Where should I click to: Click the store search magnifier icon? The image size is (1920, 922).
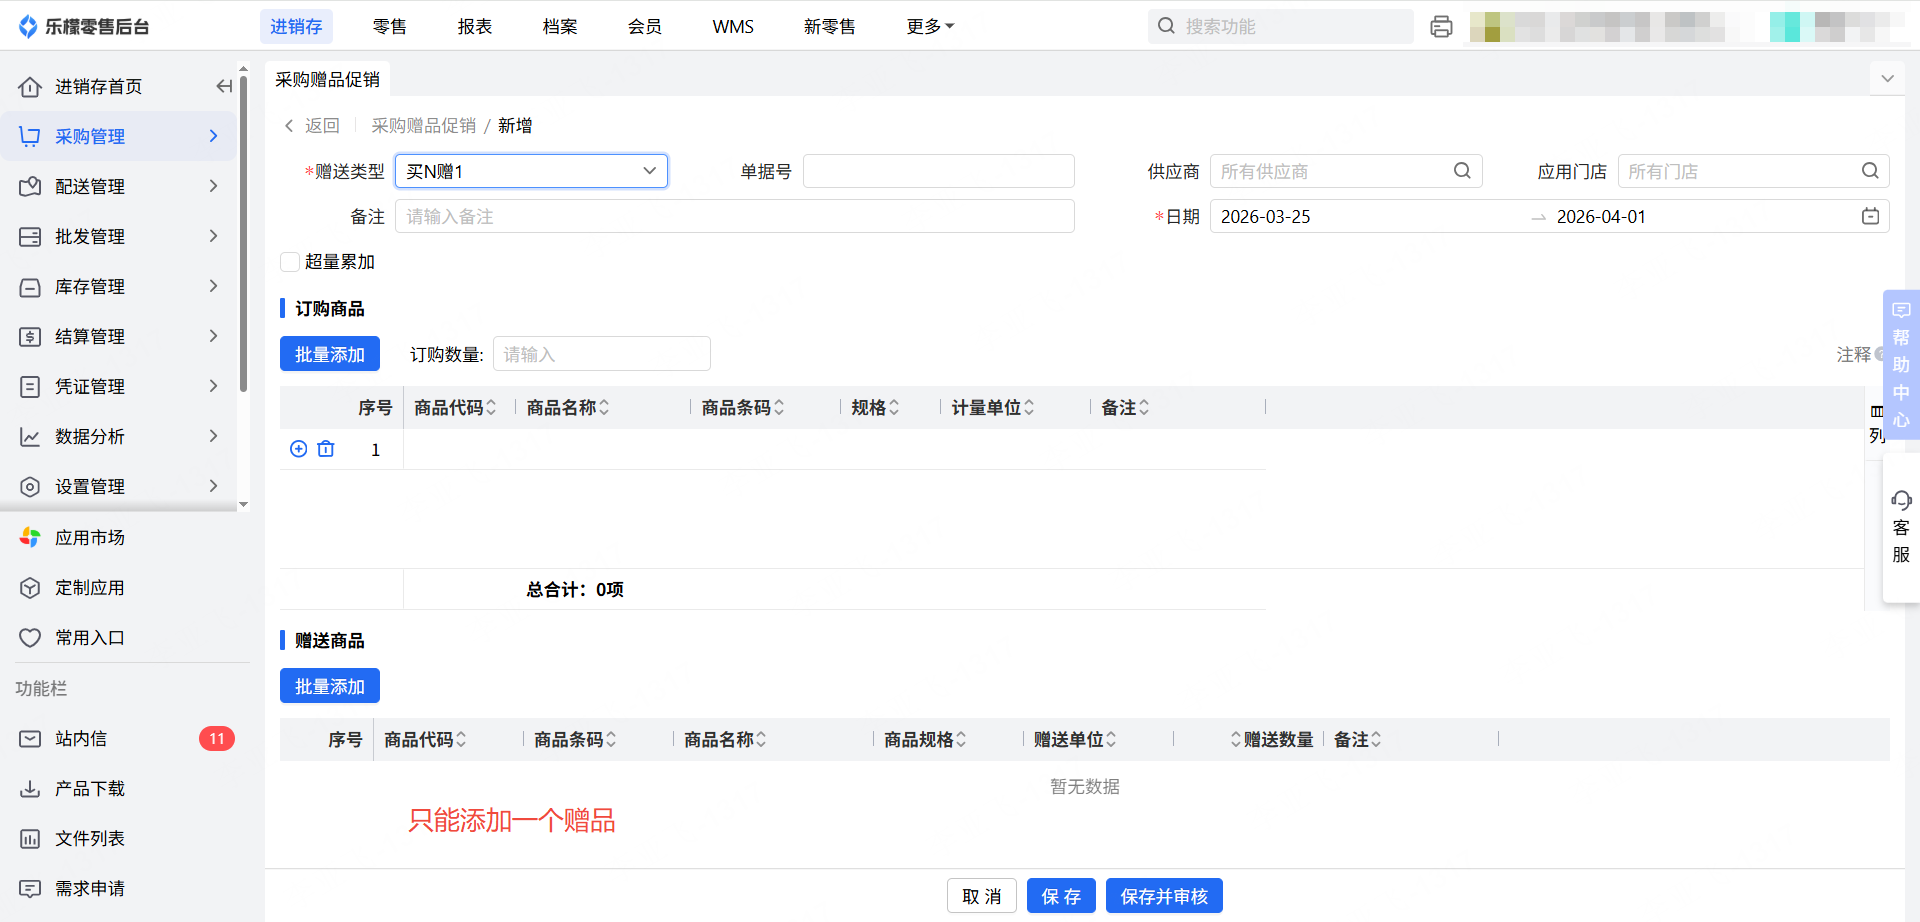coord(1870,171)
